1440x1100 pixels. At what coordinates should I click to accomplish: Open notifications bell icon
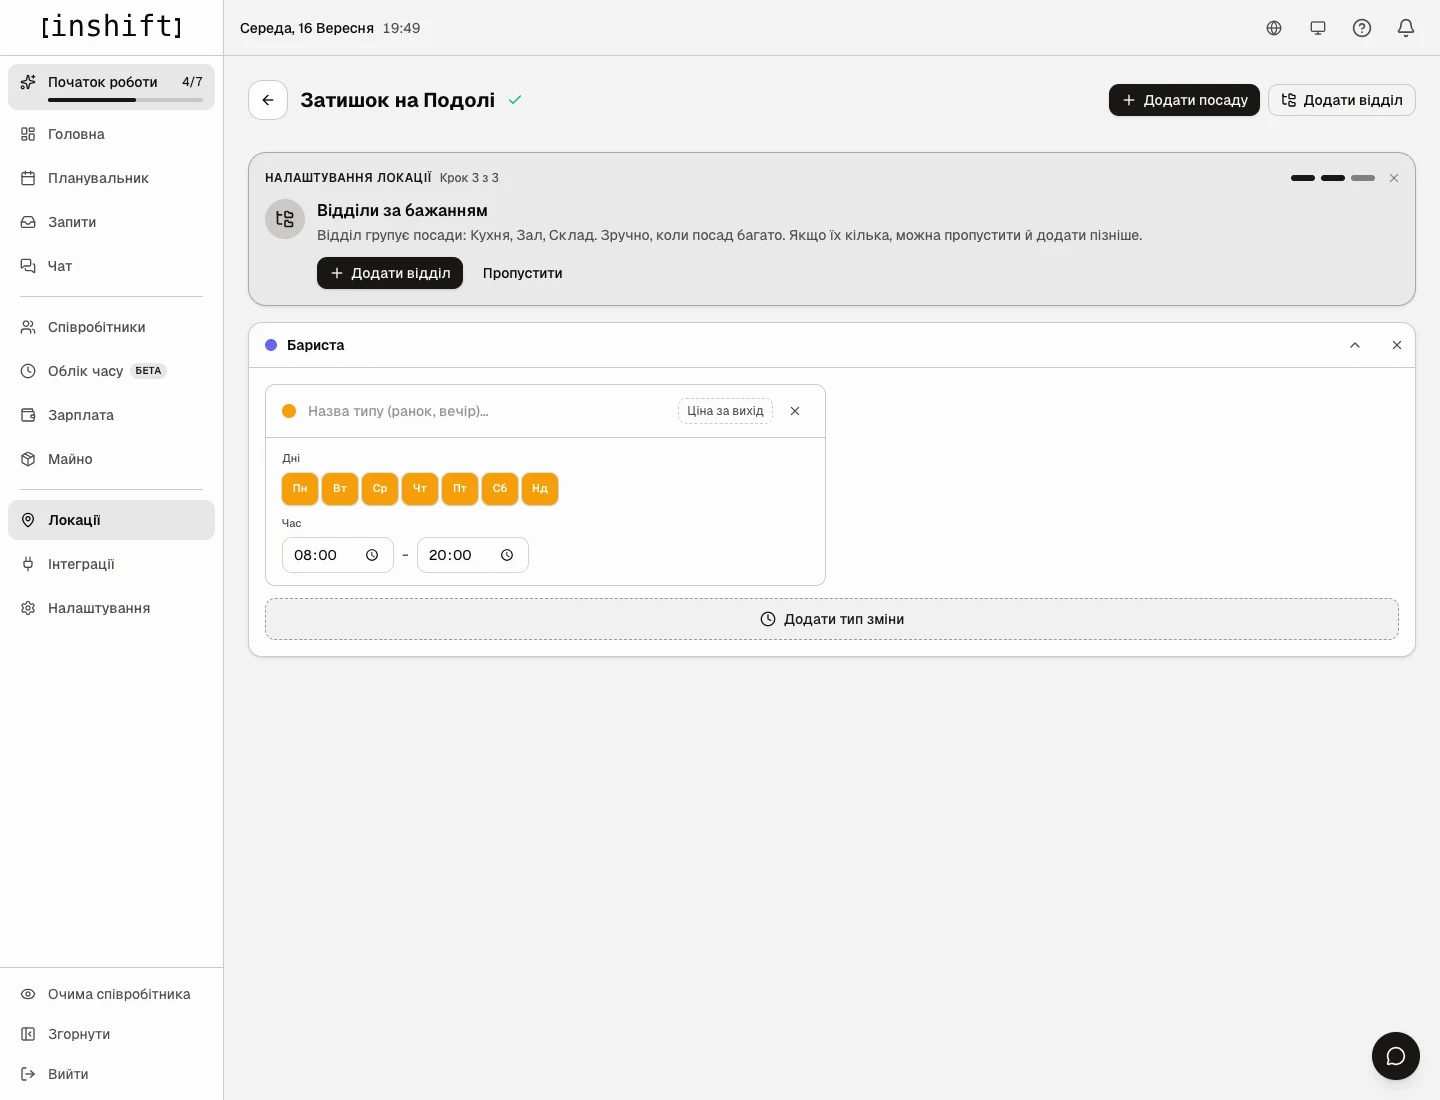(1406, 28)
